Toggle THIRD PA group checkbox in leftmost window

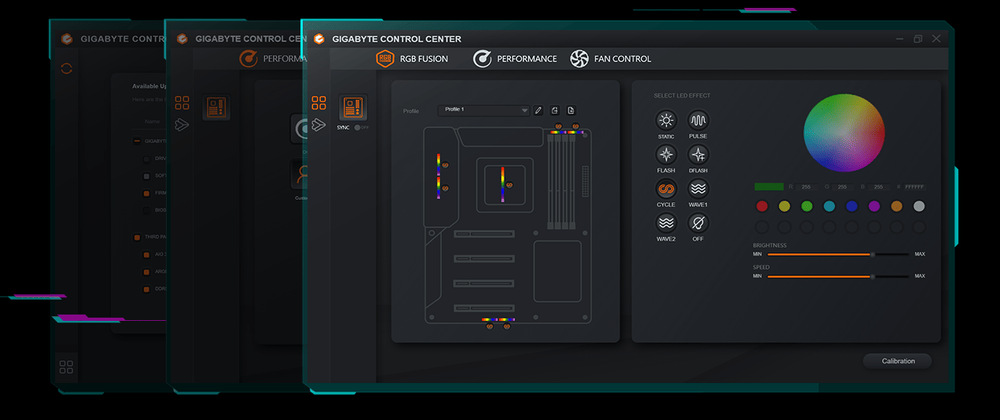click(x=136, y=237)
